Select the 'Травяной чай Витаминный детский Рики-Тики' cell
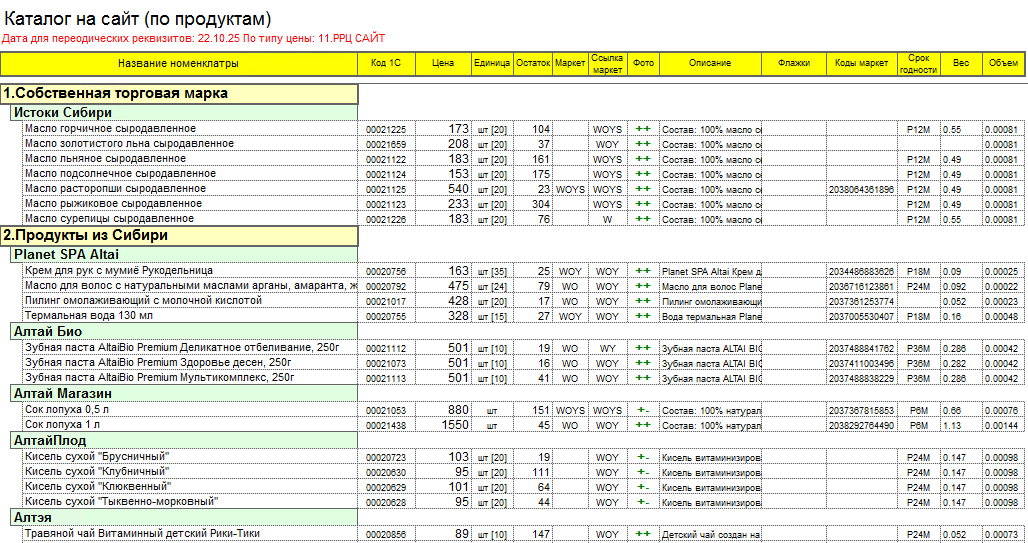This screenshot has height=543, width=1028. pyautogui.click(x=142, y=534)
